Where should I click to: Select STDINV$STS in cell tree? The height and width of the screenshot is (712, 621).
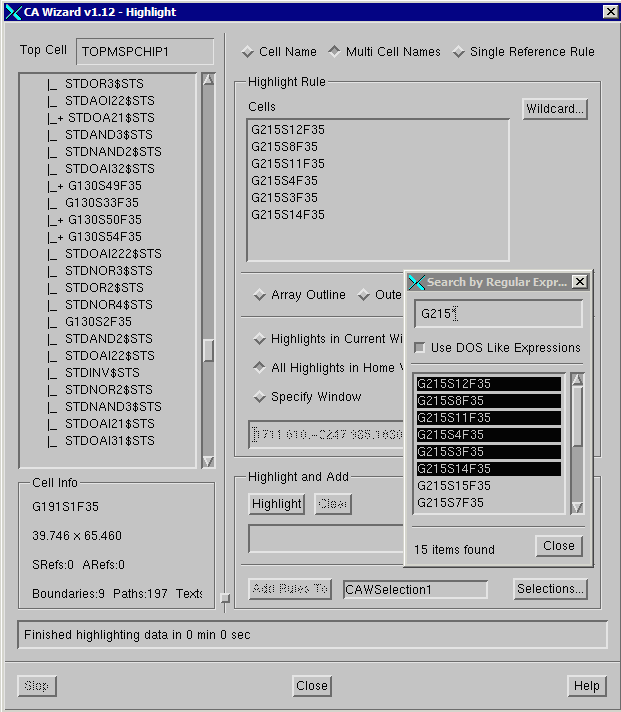pos(102,373)
